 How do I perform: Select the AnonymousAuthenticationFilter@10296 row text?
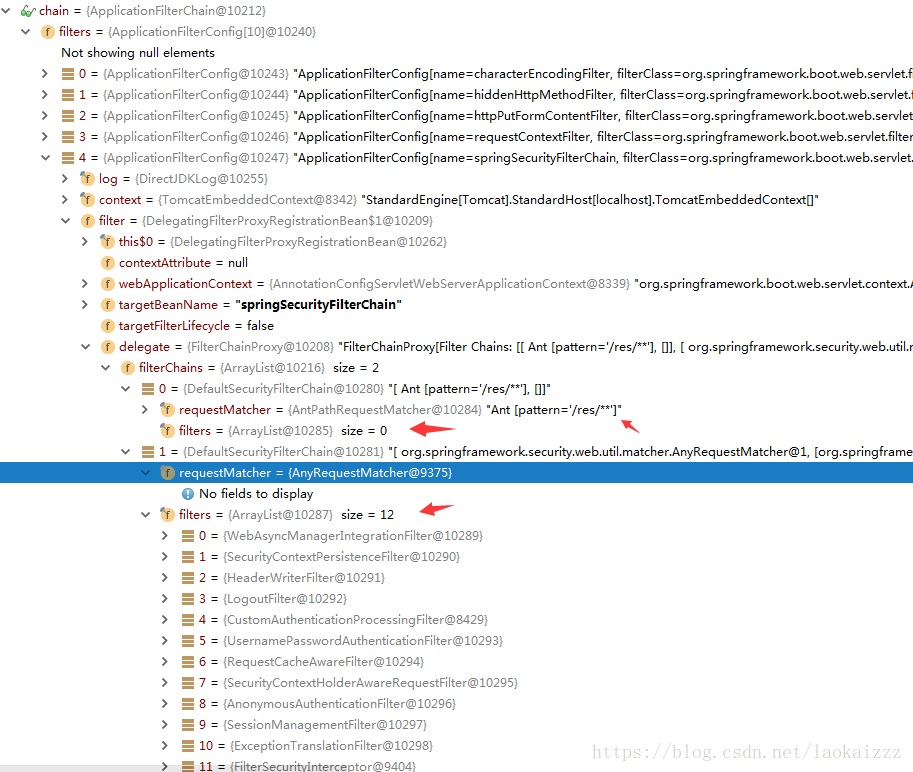point(327,703)
